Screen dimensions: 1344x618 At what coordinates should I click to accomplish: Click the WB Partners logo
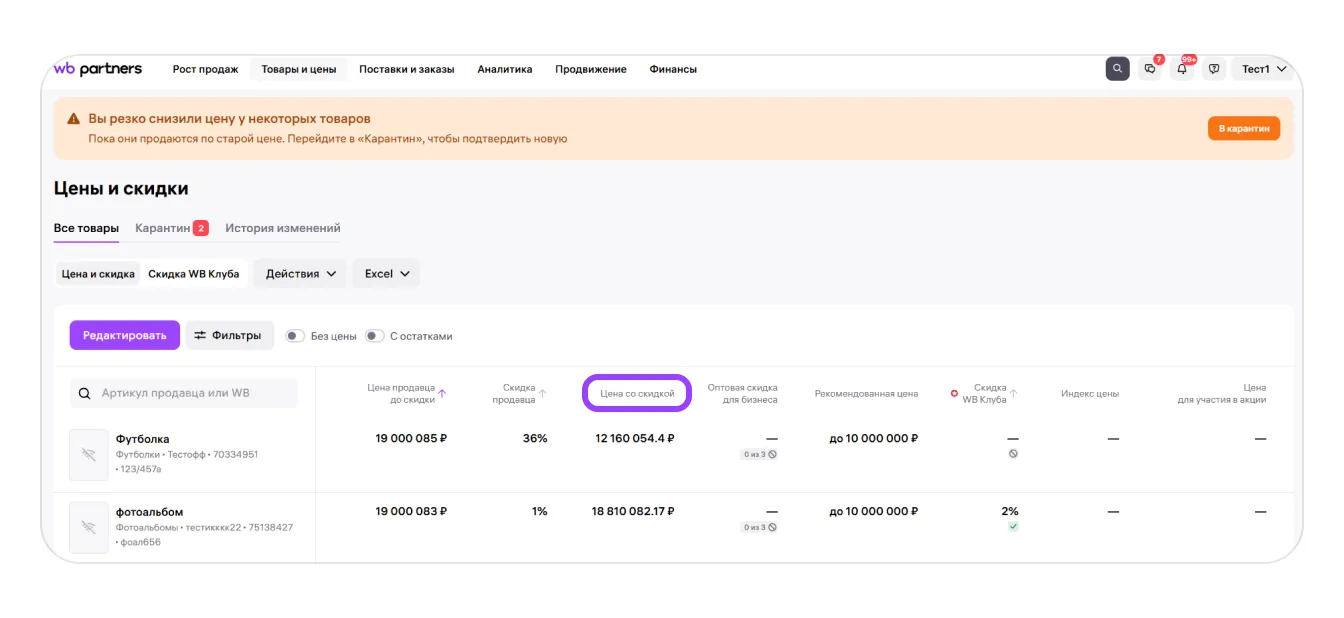pos(98,69)
